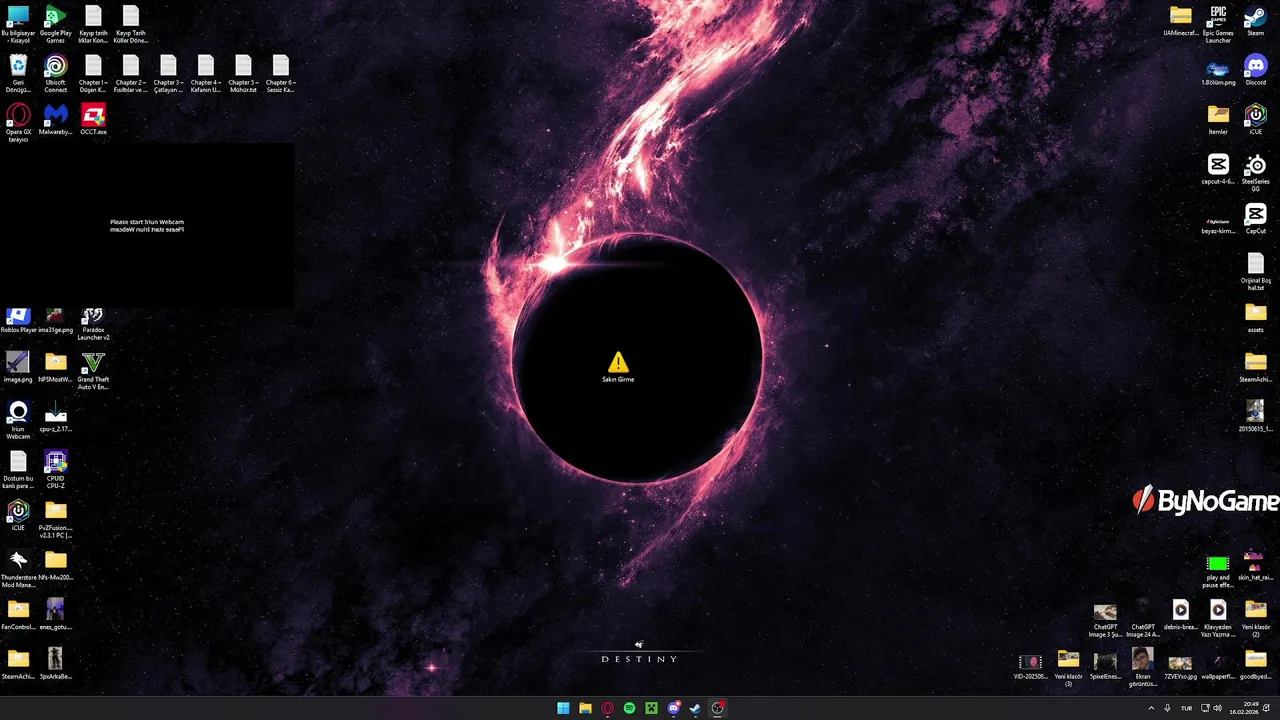Viewport: 1280px width, 720px height.
Task: Select the Steam desktop icon
Action: 1256,17
